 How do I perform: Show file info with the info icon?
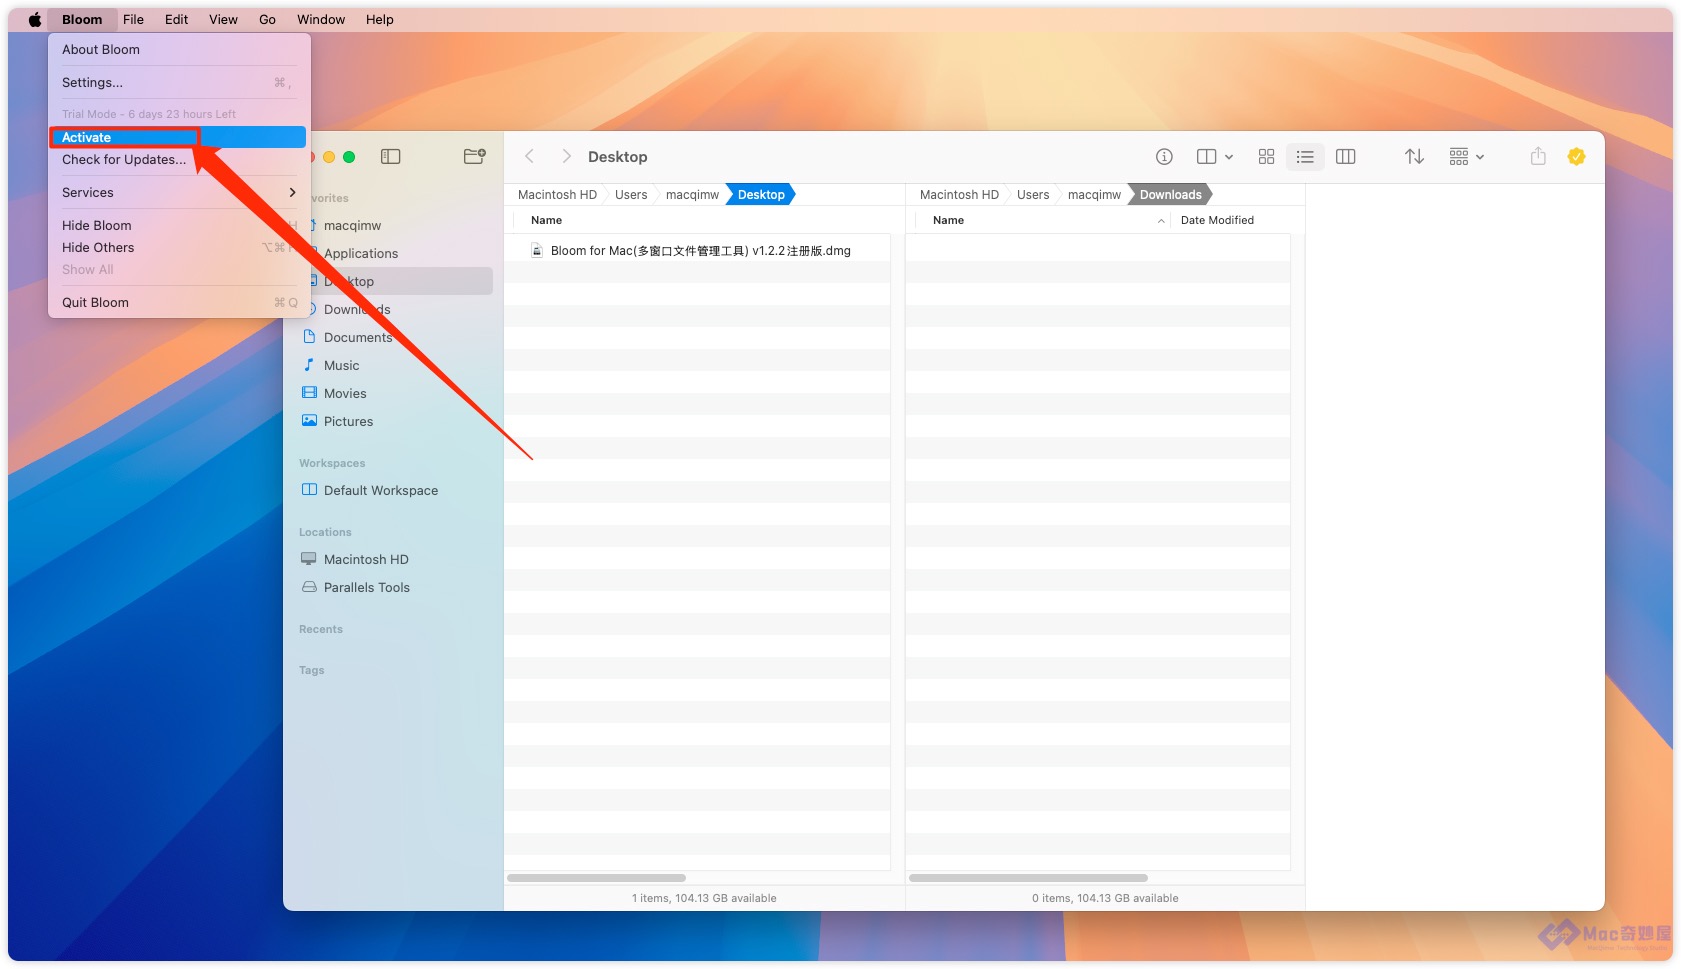[1164, 157]
